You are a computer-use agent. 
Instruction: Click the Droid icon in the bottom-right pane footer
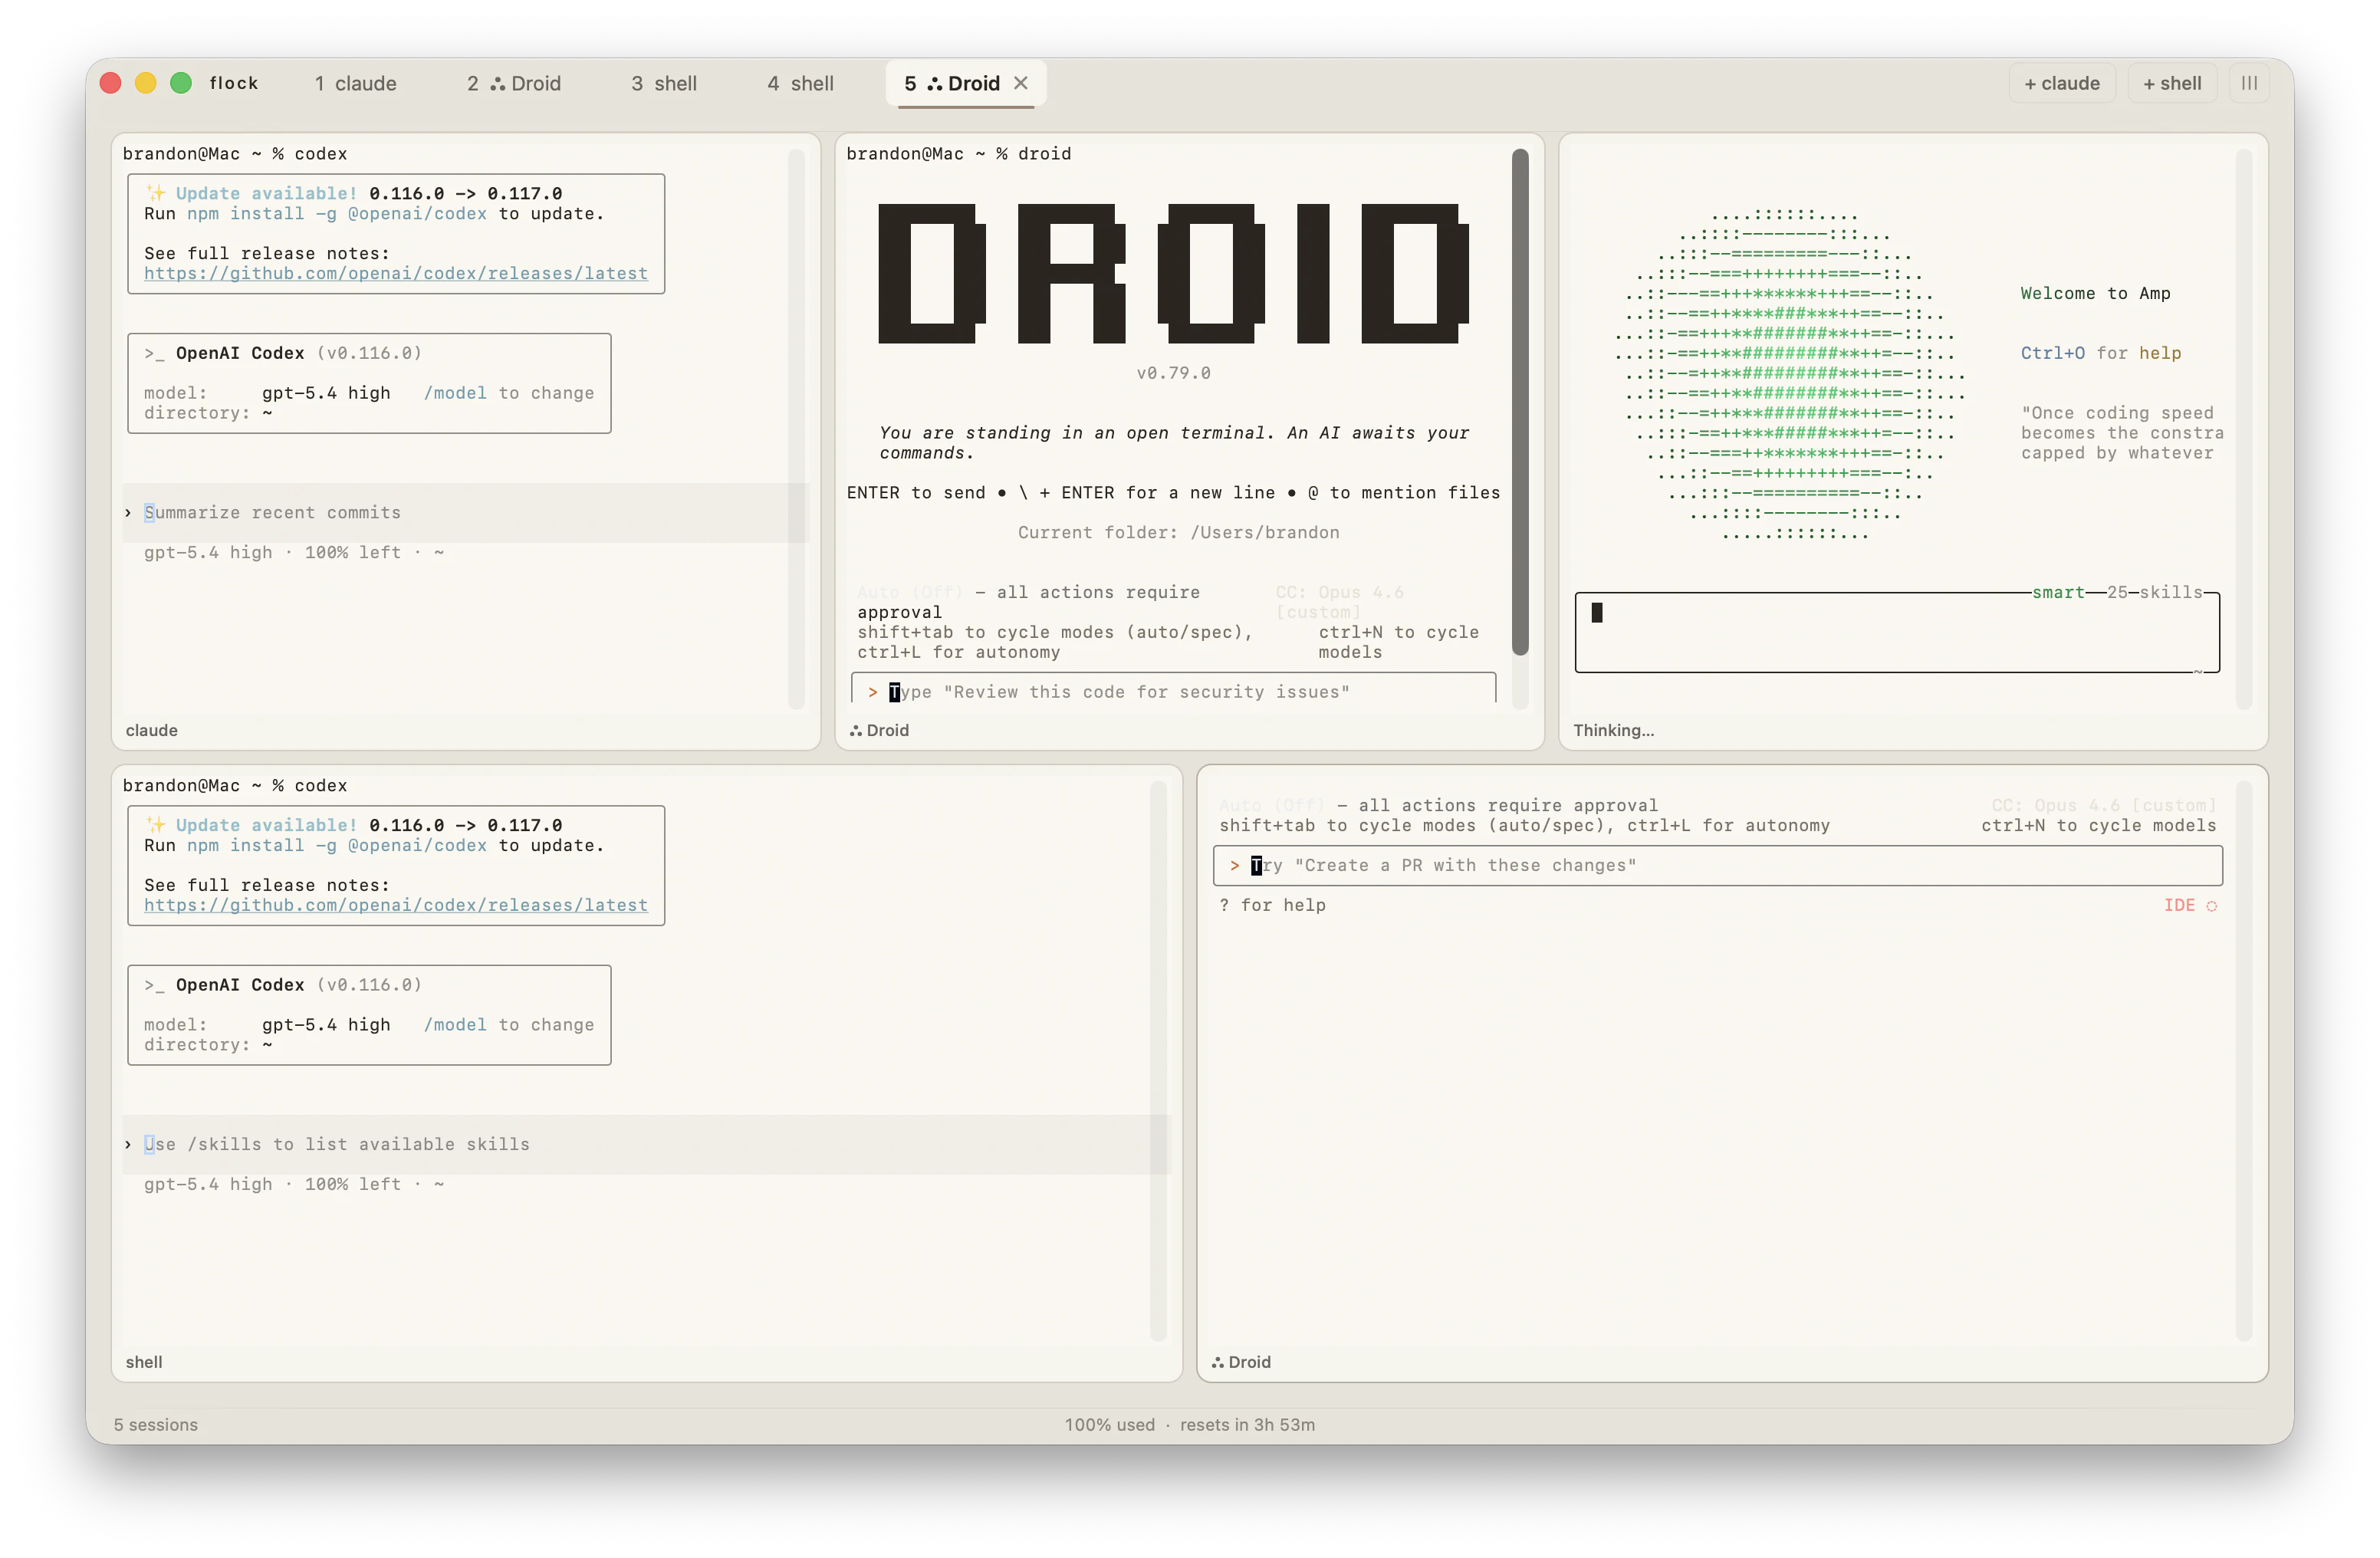coord(1217,1362)
